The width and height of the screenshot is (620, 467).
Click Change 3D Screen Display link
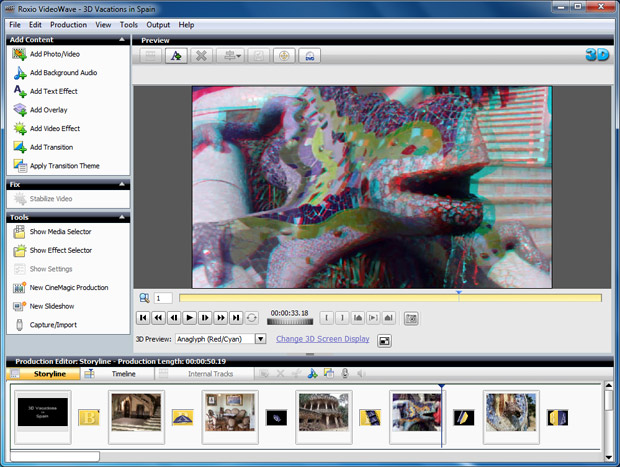(322, 339)
